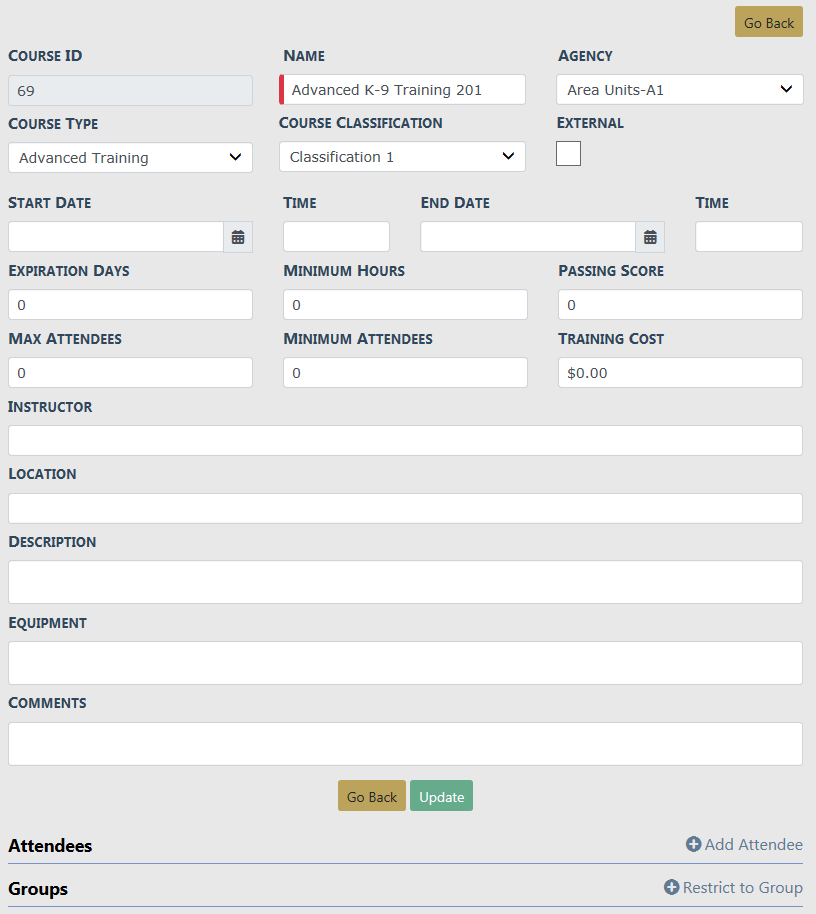
Task: Open the Start Date calendar picker
Action: pos(238,237)
